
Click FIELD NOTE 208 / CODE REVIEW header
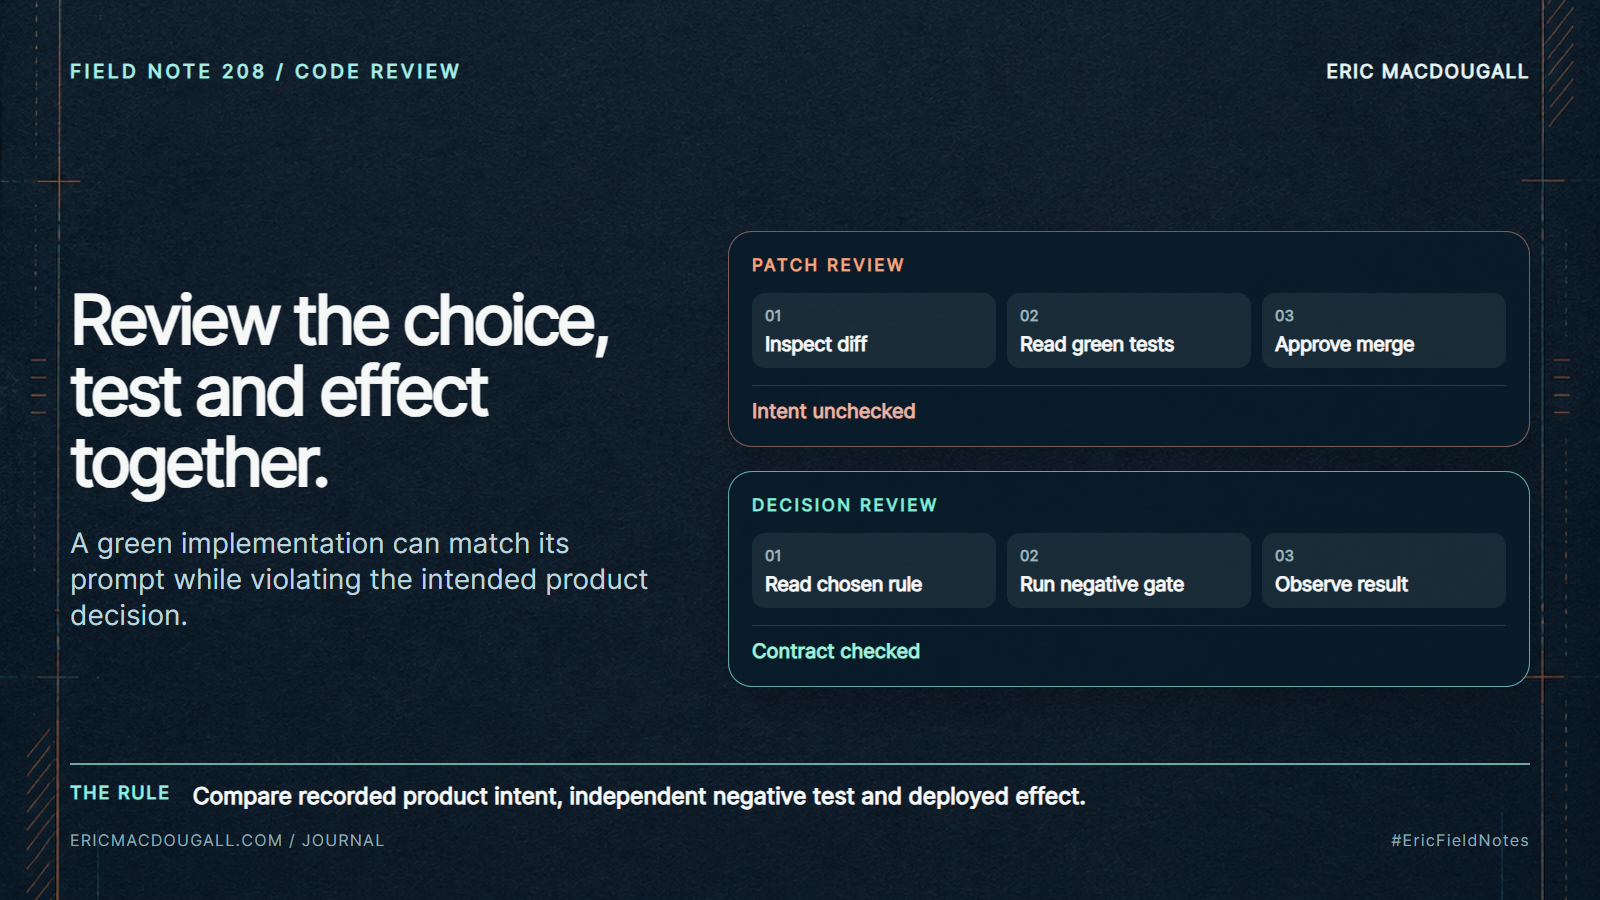tap(265, 72)
